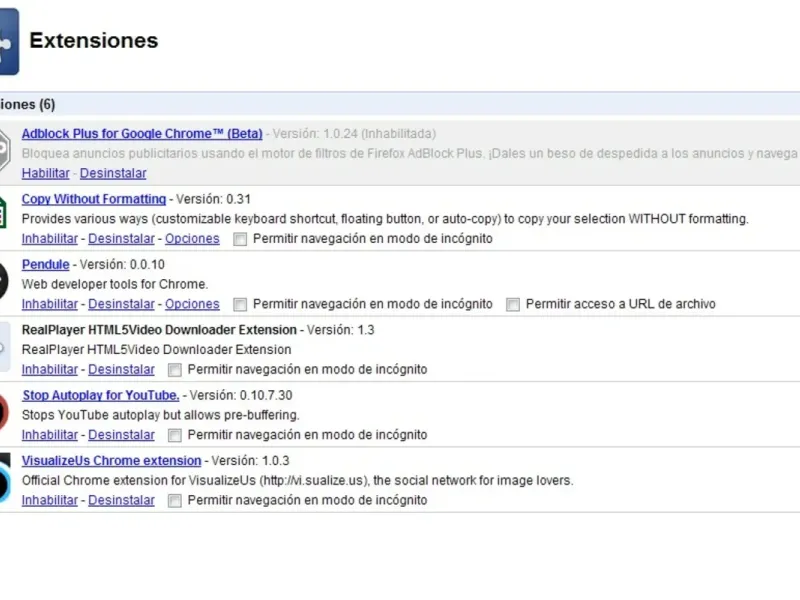The width and height of the screenshot is (800, 600).
Task: Click the VisualizeUs extension icon
Action: [5, 478]
